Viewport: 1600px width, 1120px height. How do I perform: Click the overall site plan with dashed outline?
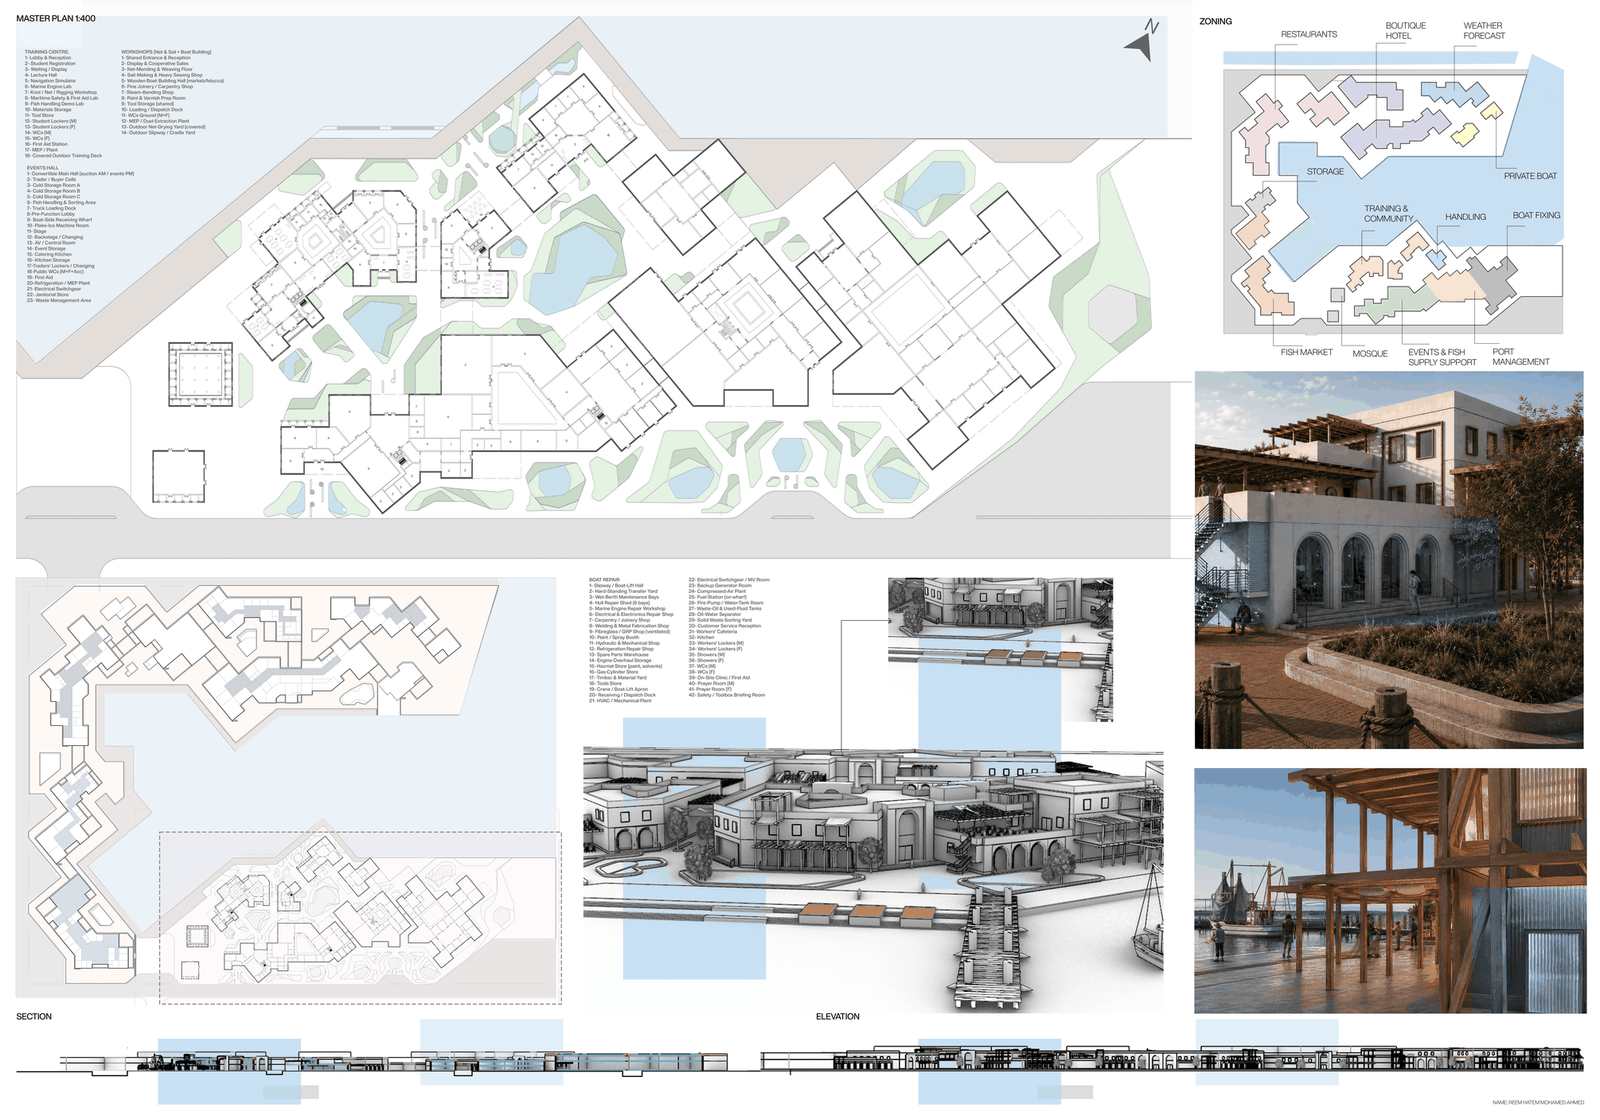click(x=288, y=792)
